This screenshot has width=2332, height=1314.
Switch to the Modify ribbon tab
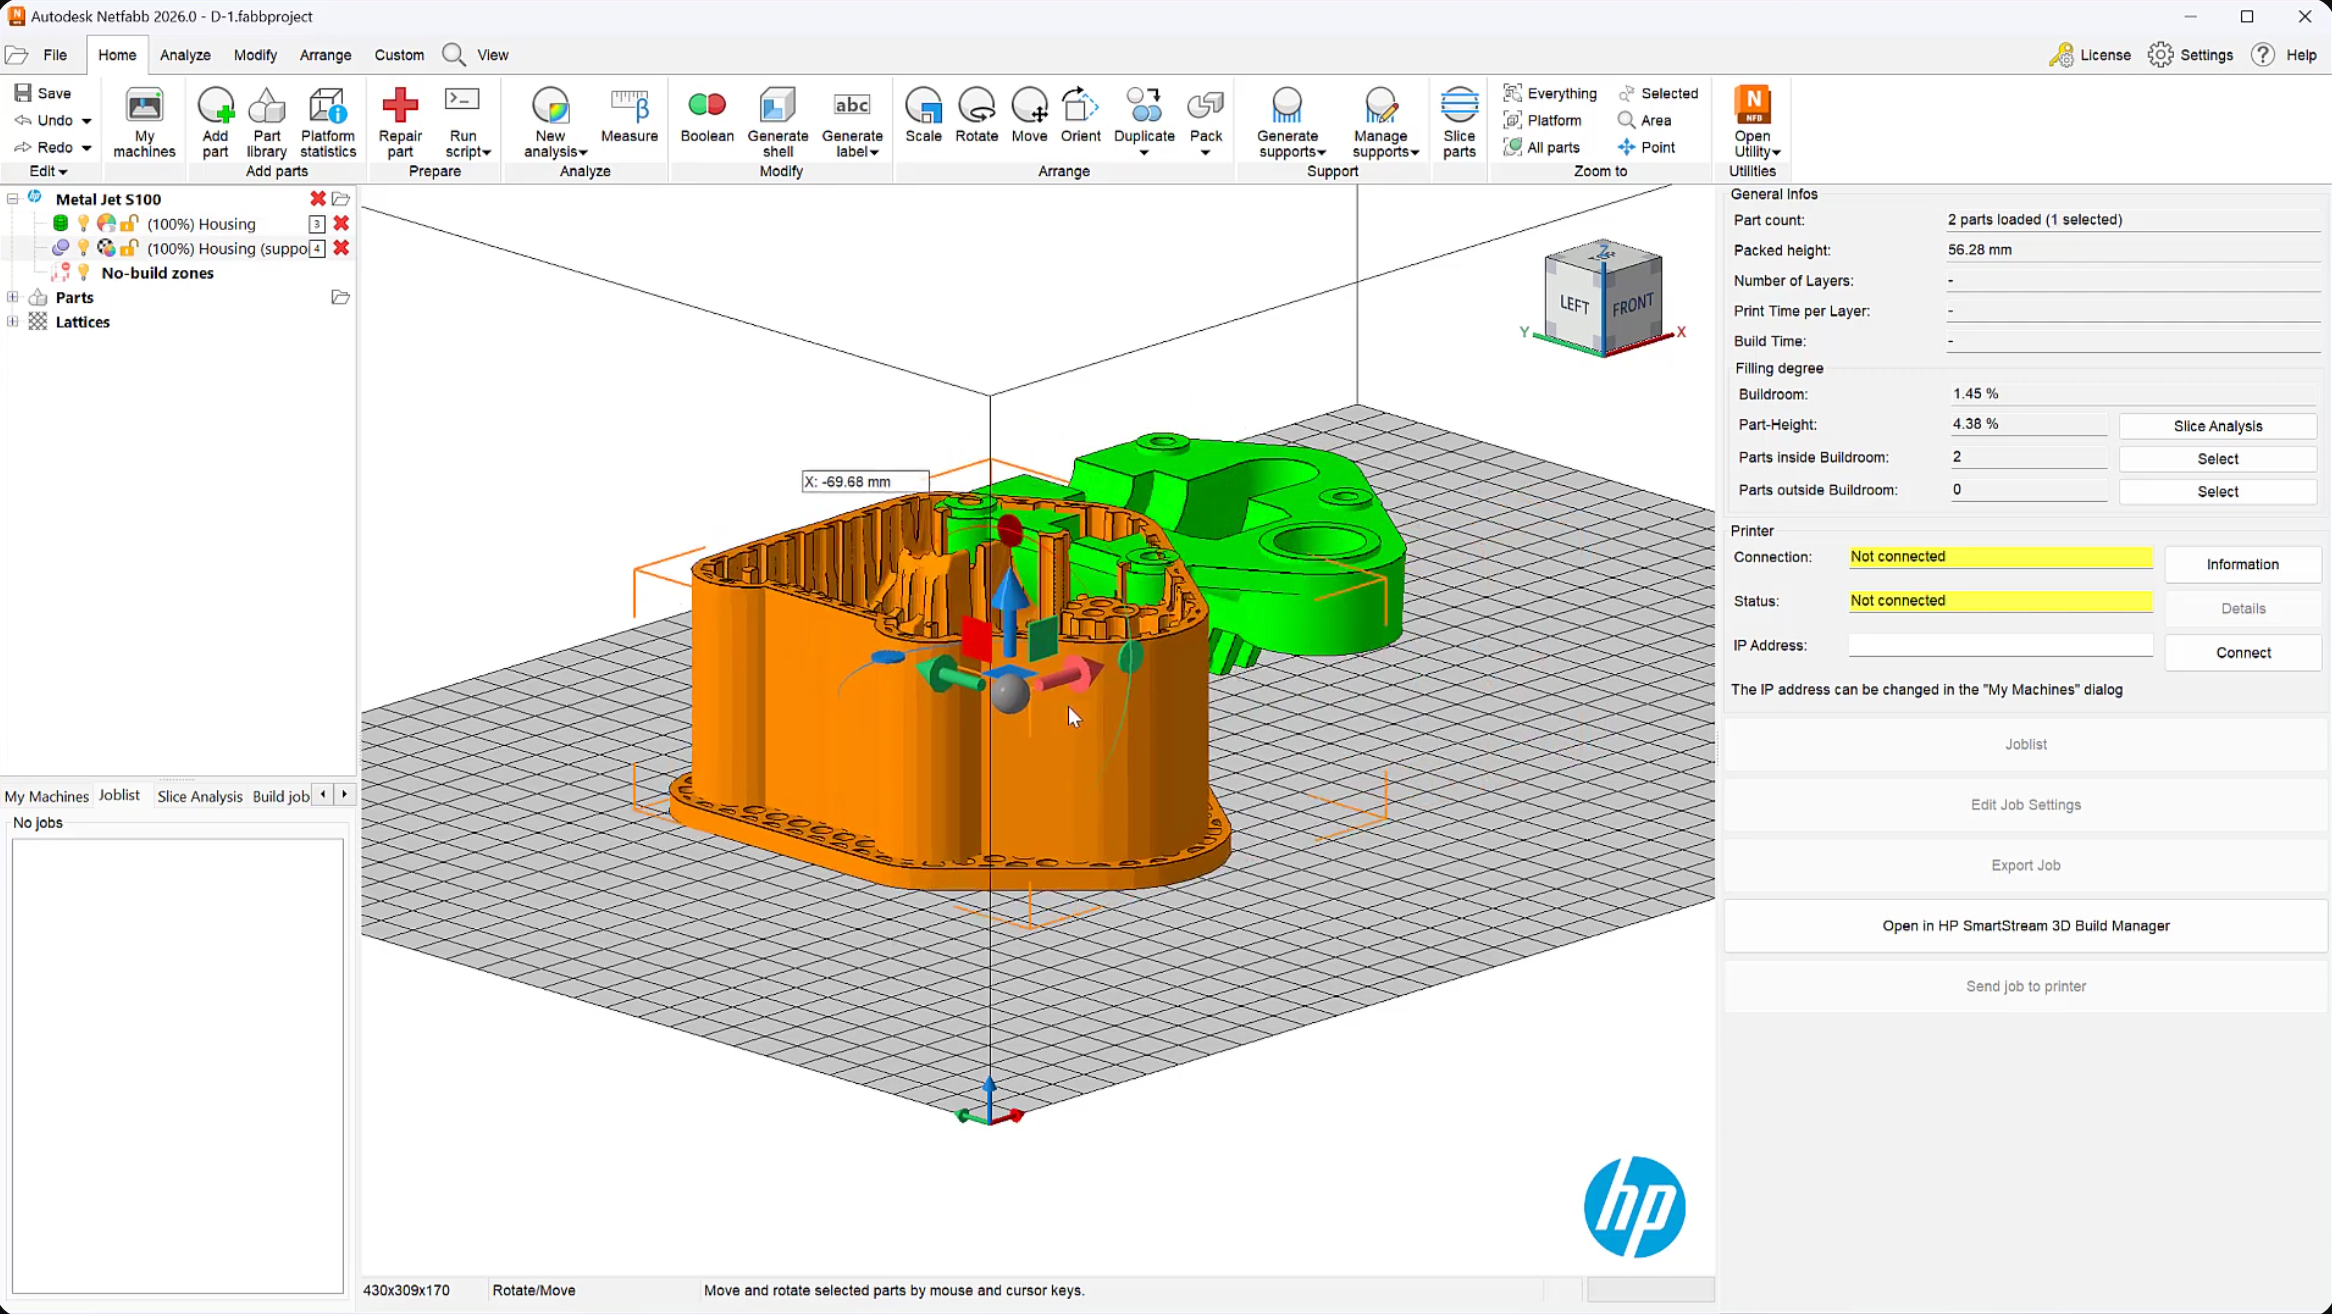[x=255, y=55]
